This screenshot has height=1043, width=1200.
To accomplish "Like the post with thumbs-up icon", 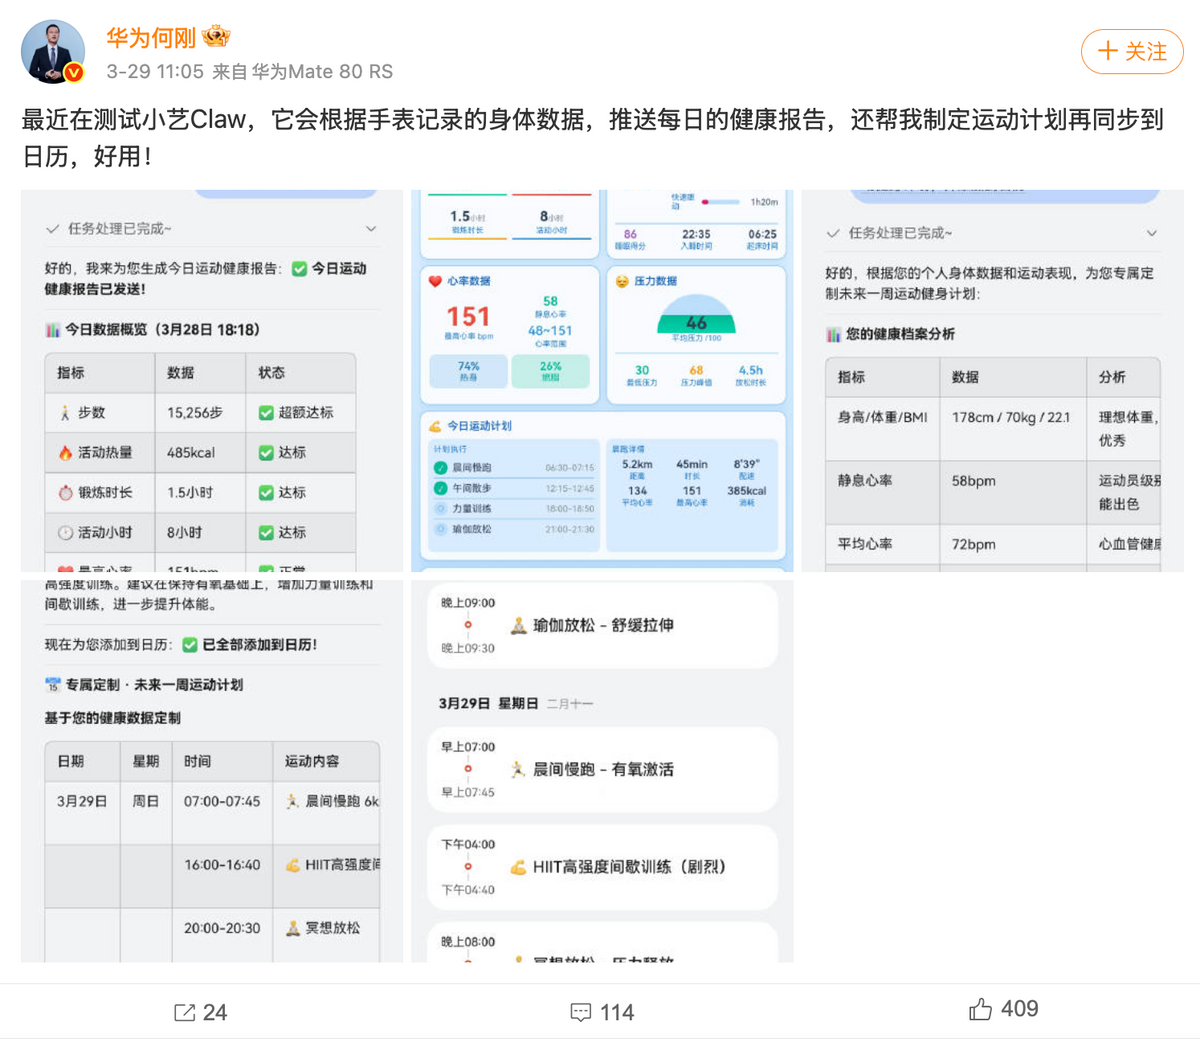I will [x=980, y=1009].
